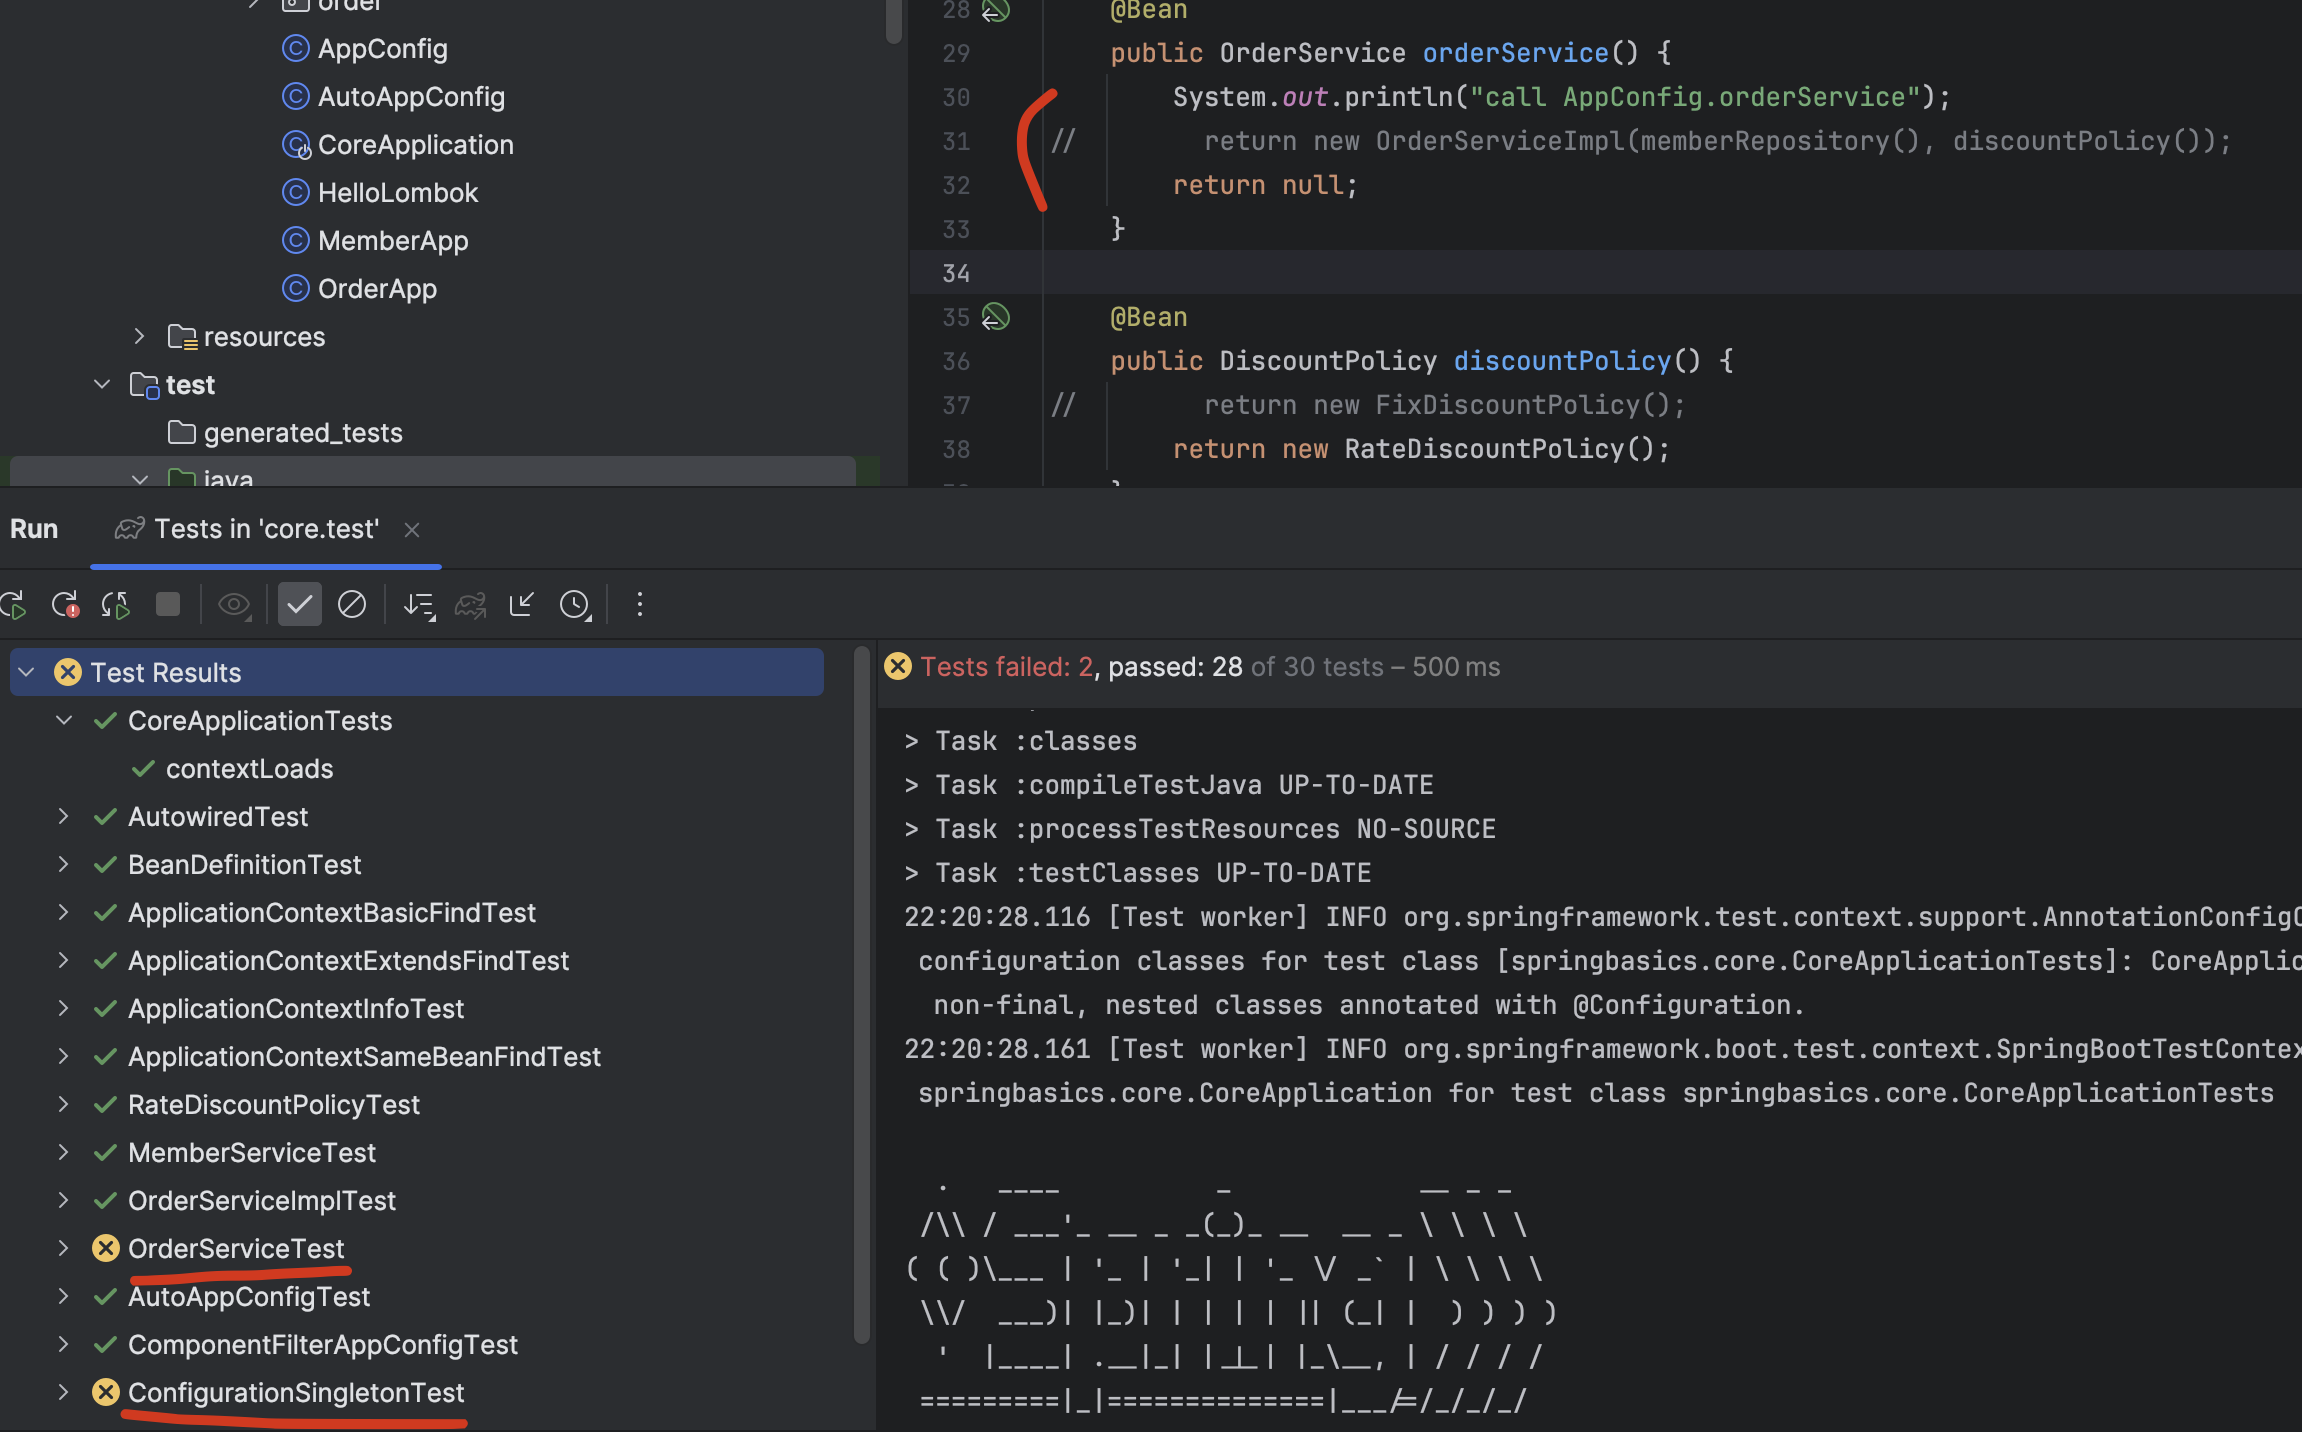
Task: Select OrderServiceImplTest result
Action: point(262,1201)
